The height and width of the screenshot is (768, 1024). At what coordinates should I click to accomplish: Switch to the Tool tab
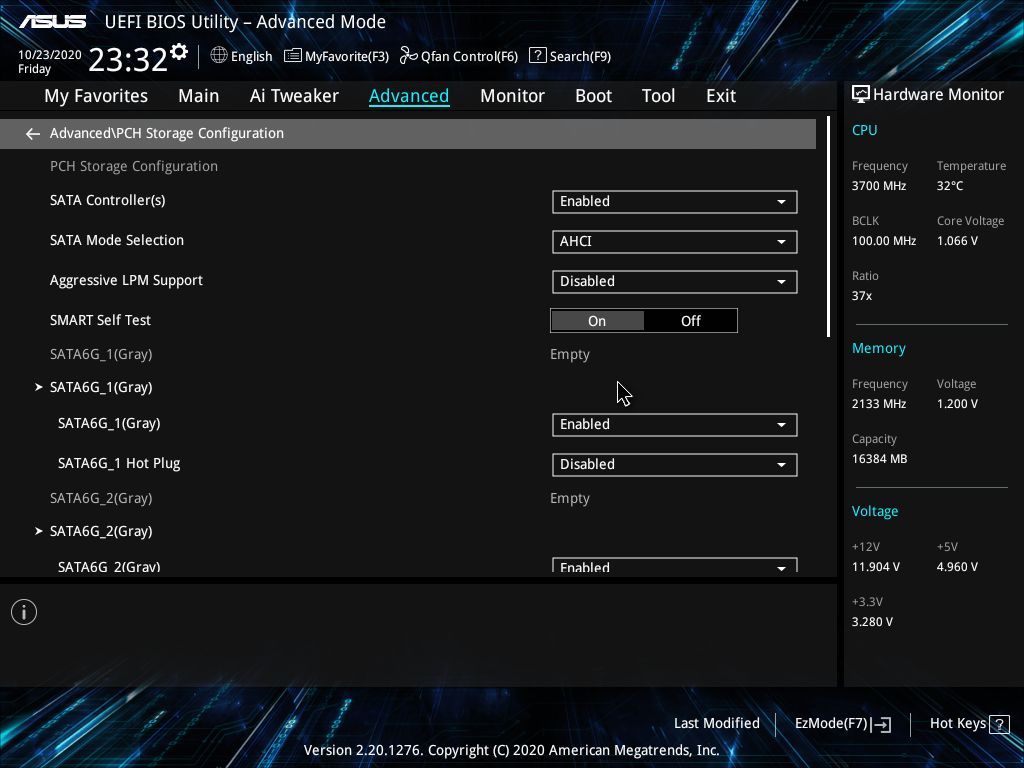[x=658, y=96]
